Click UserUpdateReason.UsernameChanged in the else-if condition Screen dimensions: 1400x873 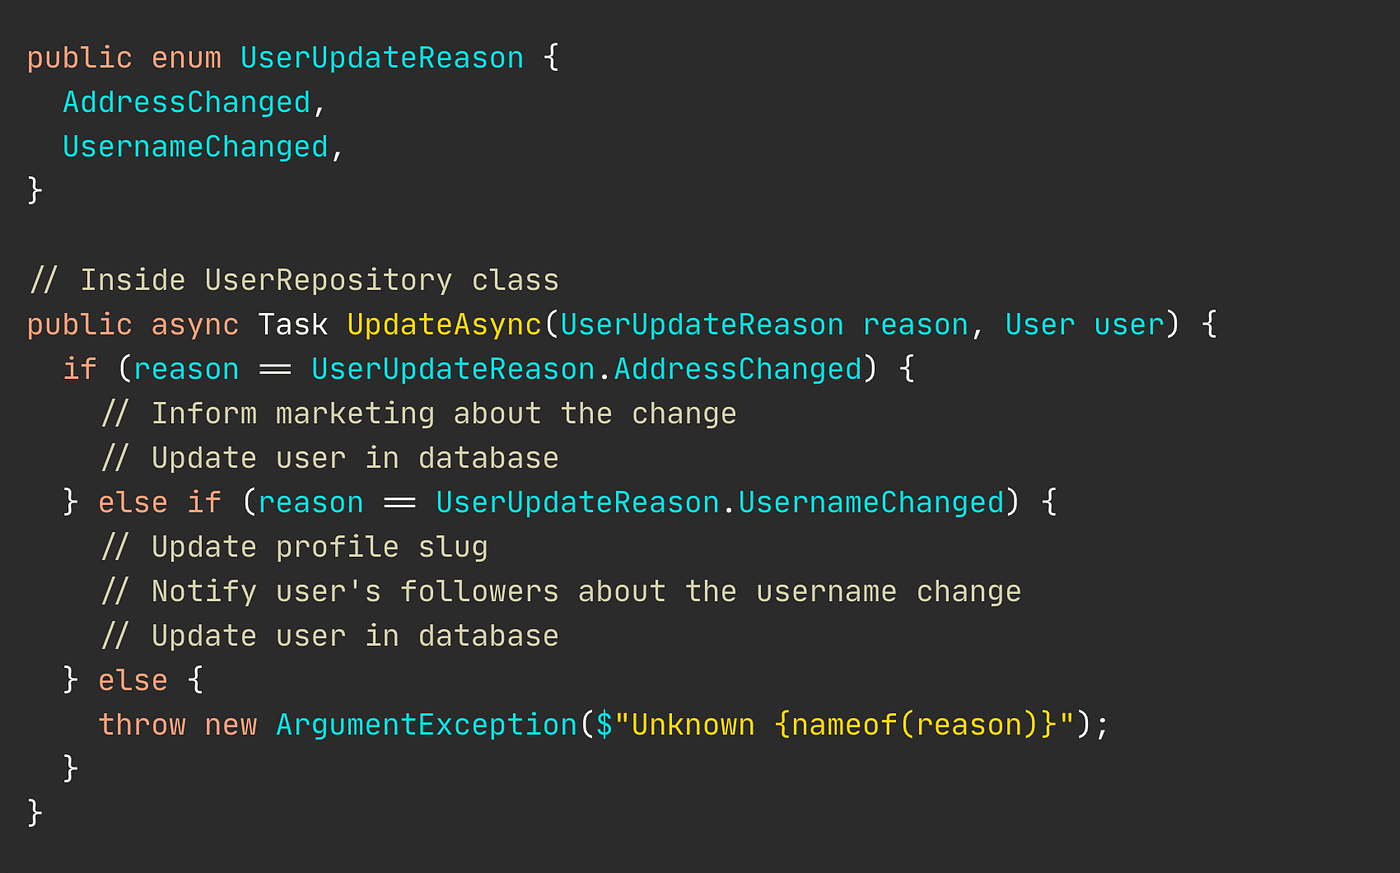point(720,502)
